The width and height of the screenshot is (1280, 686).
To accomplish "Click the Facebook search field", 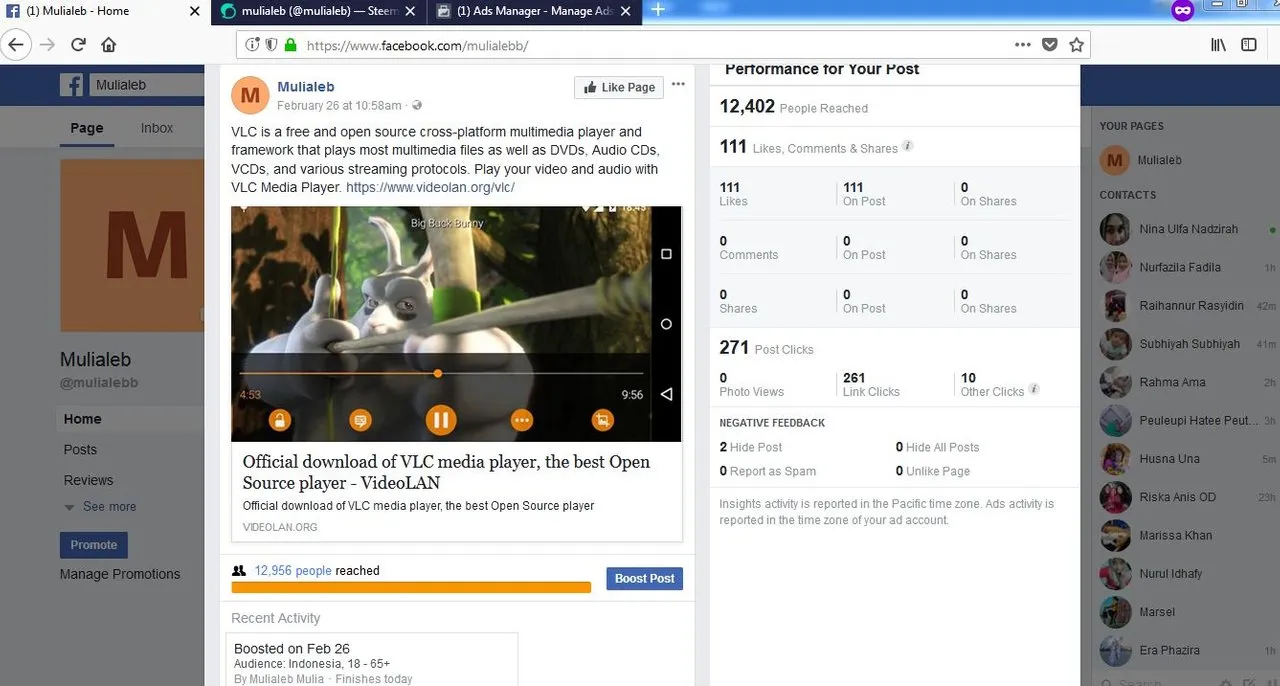I will 147,85.
